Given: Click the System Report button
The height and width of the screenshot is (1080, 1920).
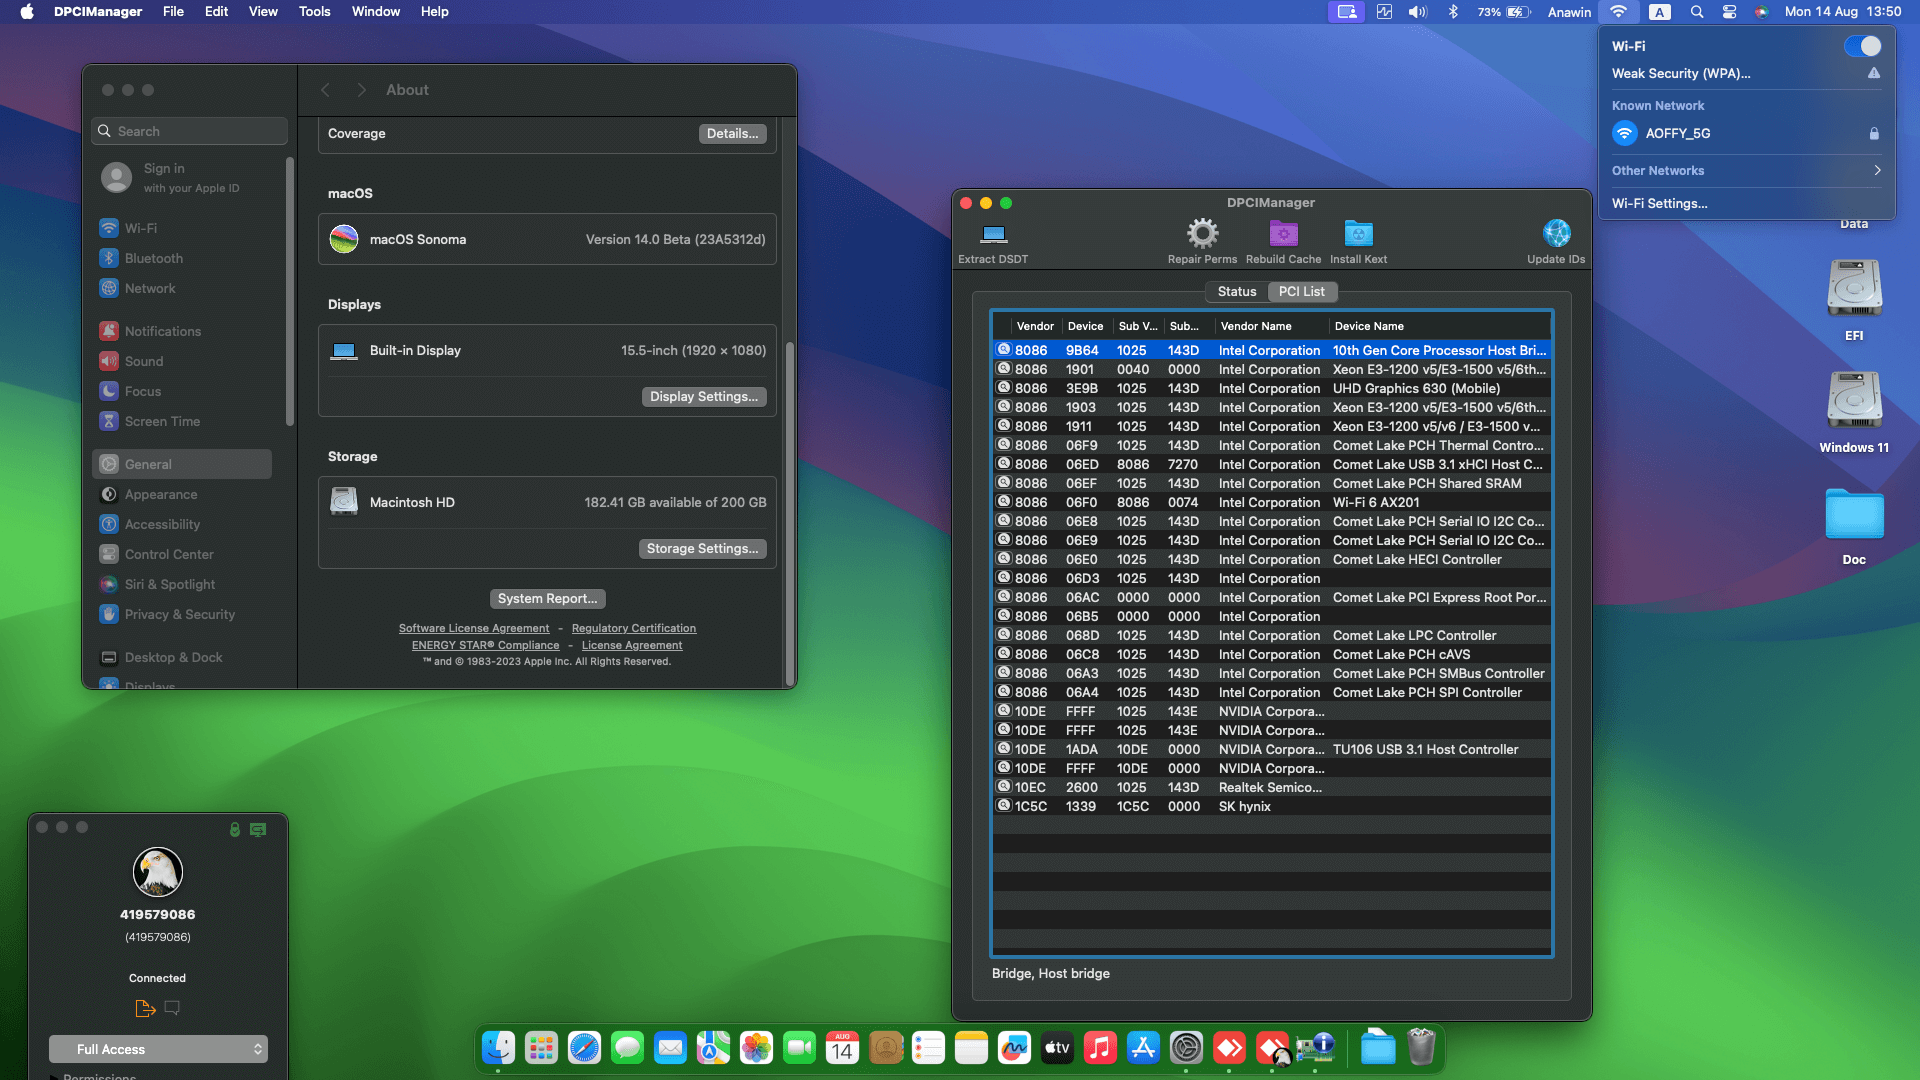Looking at the screenshot, I should [547, 599].
